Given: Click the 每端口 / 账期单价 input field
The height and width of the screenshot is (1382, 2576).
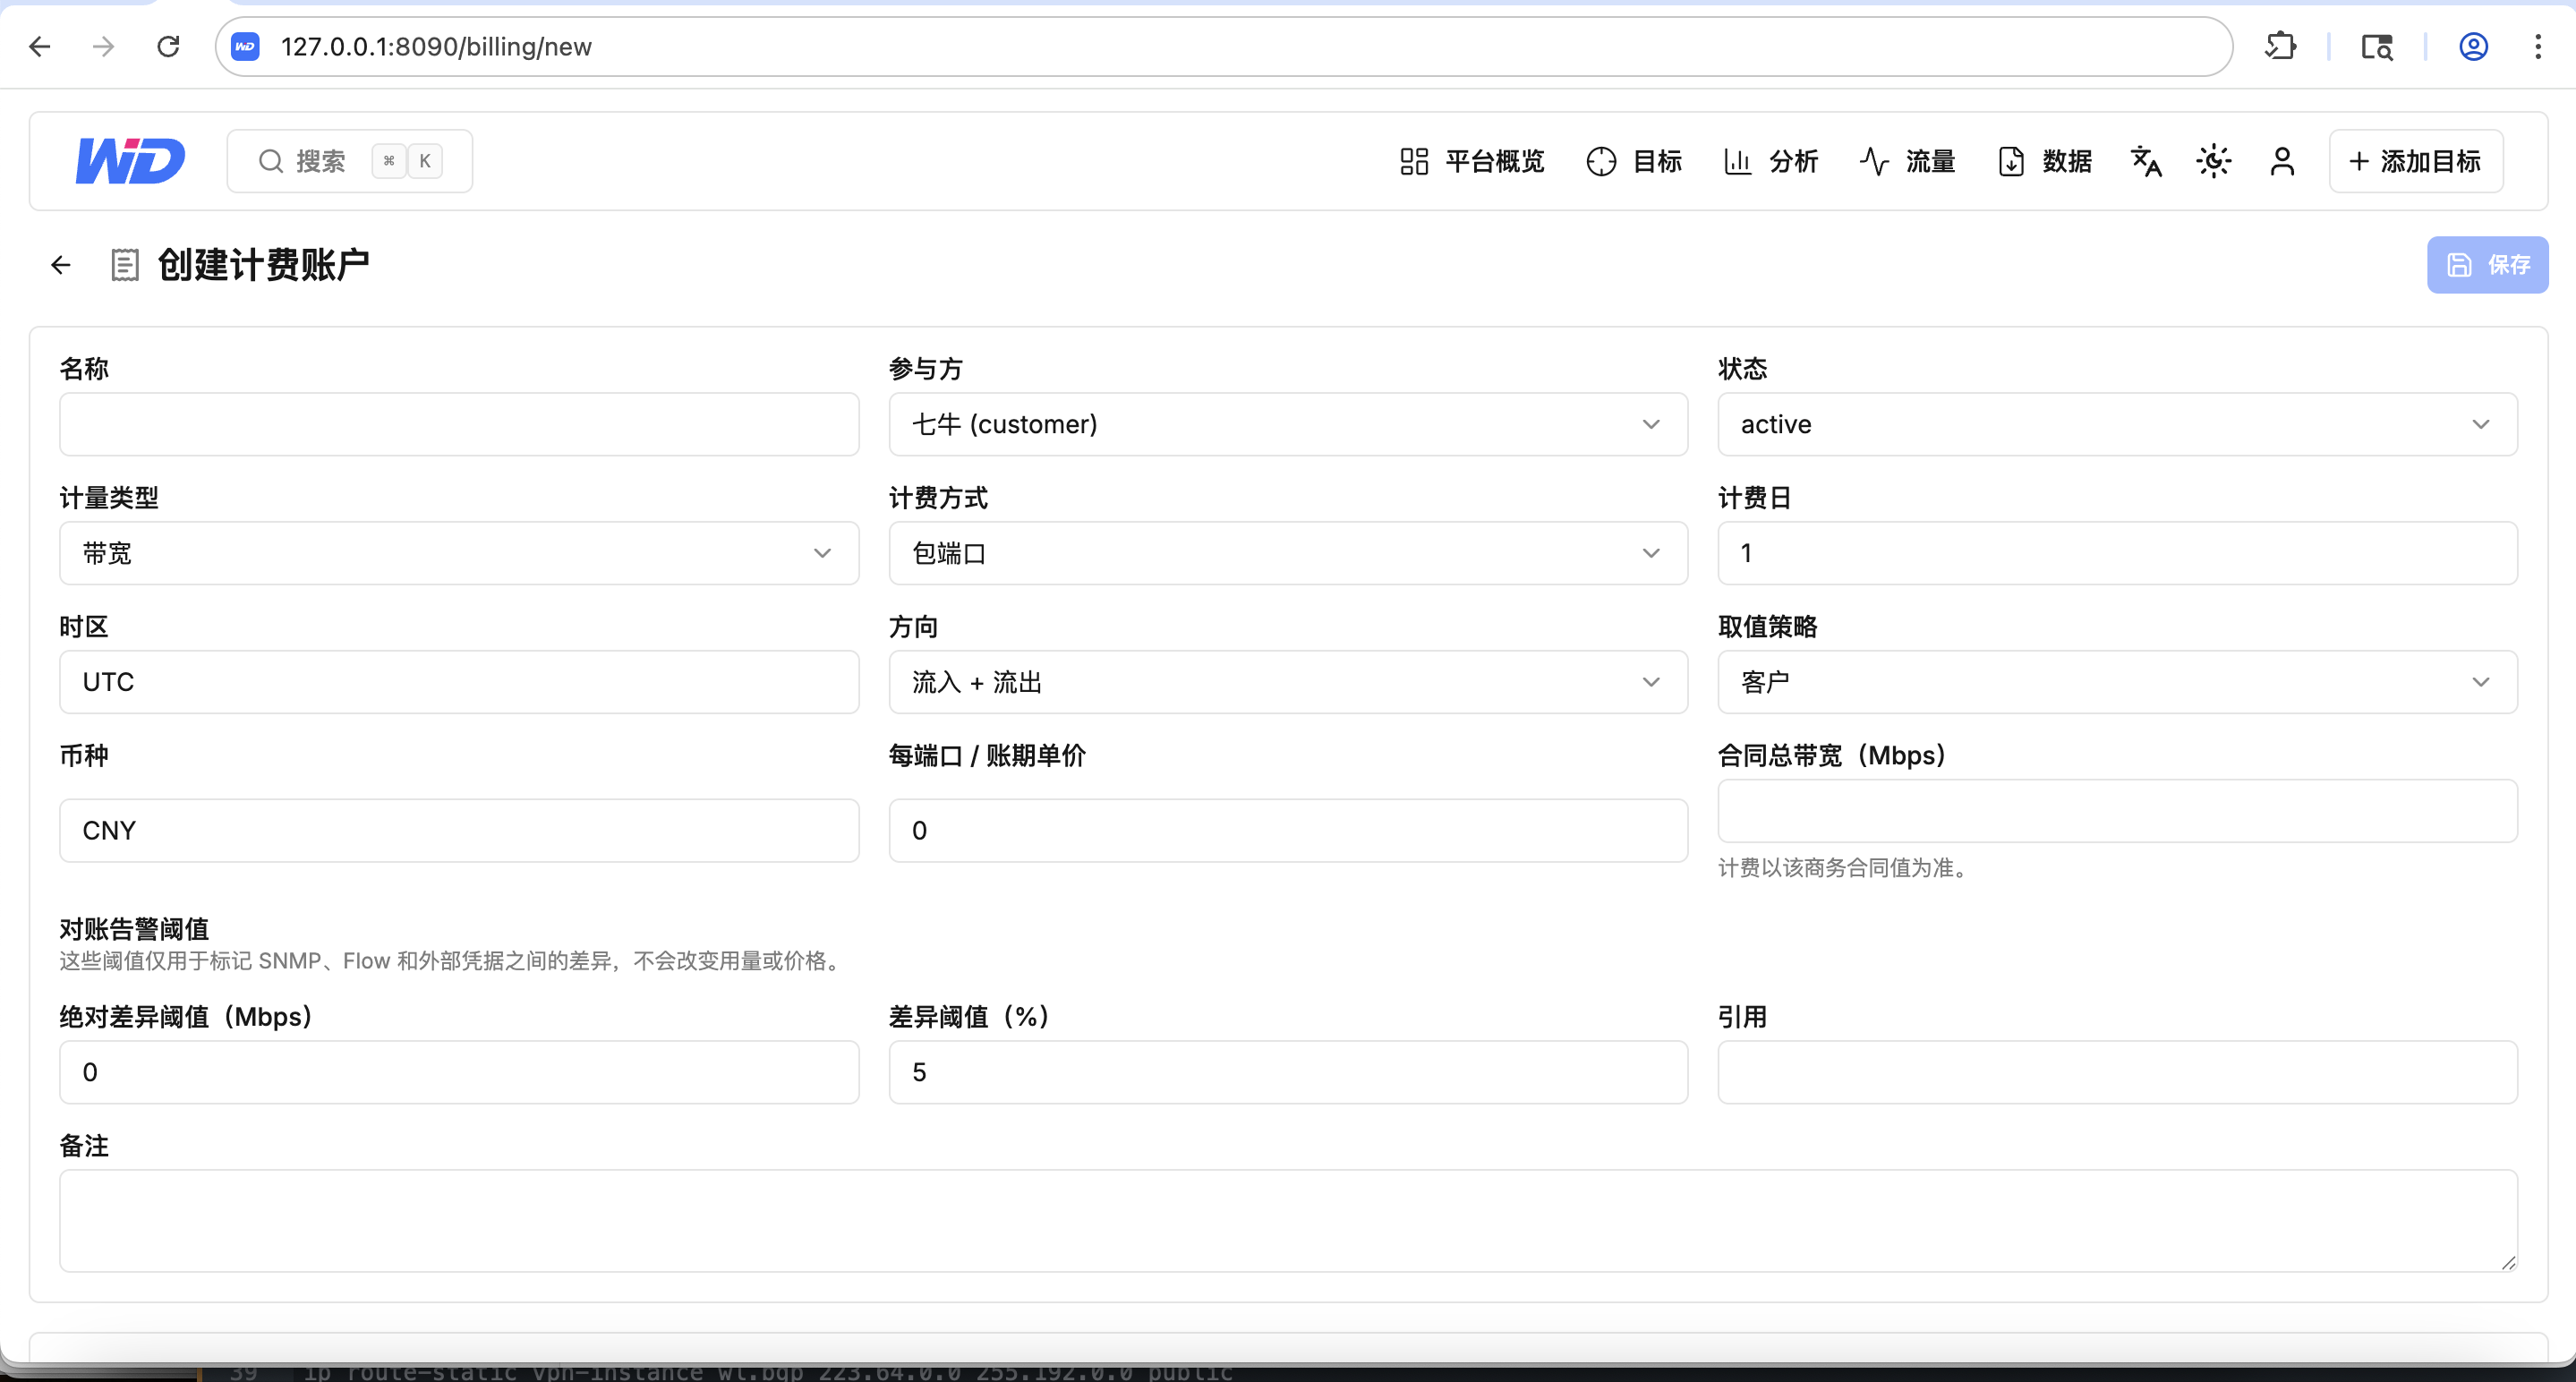Looking at the screenshot, I should tap(1288, 830).
